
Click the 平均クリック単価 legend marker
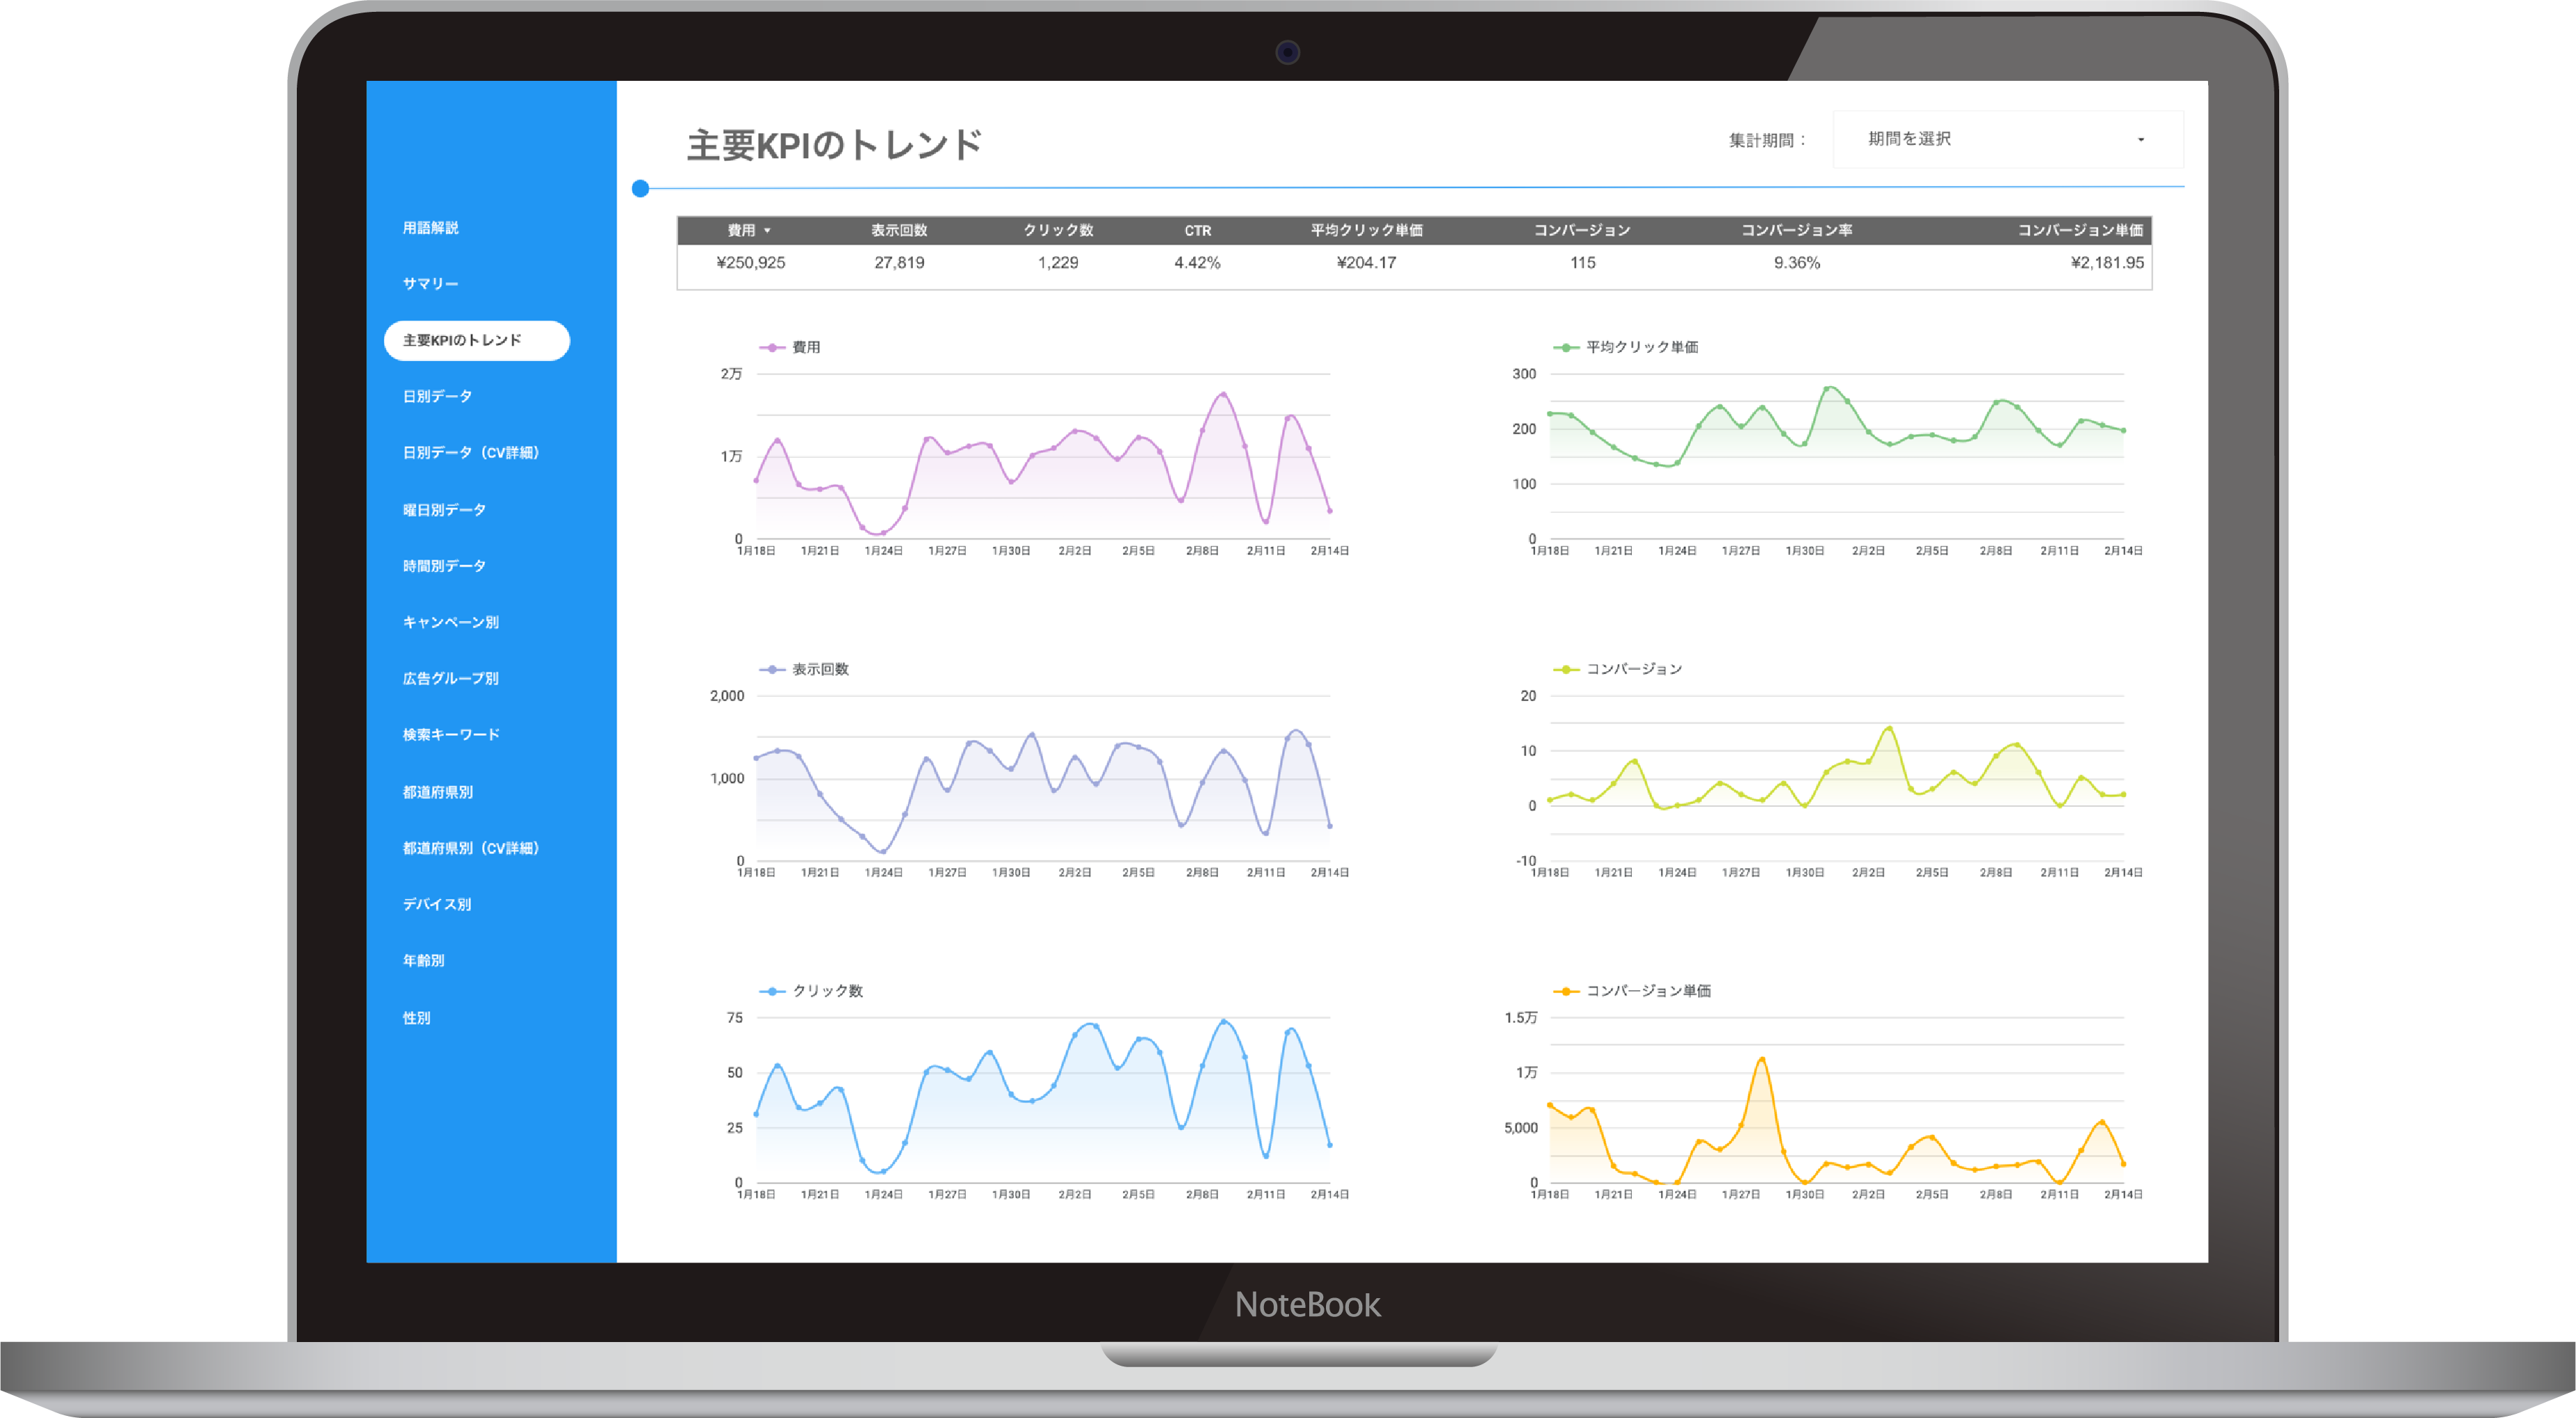[x=1565, y=347]
